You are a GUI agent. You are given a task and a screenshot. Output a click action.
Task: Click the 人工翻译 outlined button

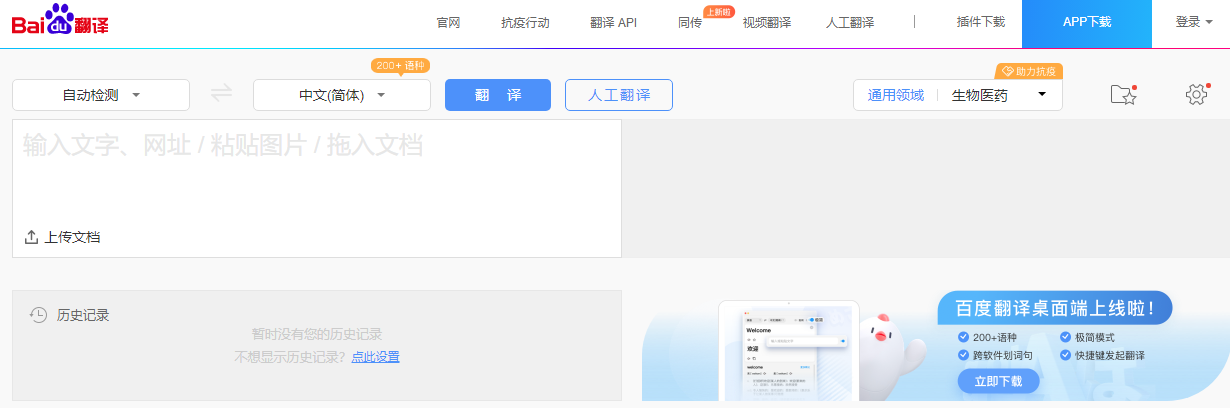pos(618,95)
